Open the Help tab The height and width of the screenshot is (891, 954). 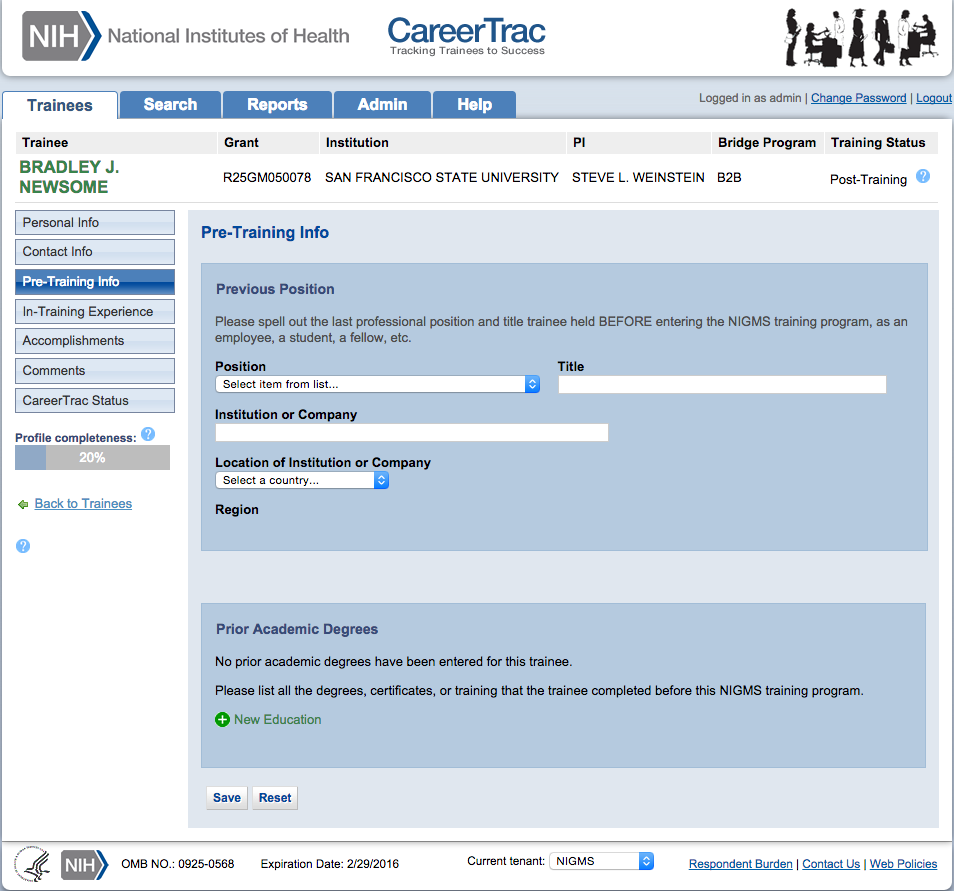[x=475, y=105]
